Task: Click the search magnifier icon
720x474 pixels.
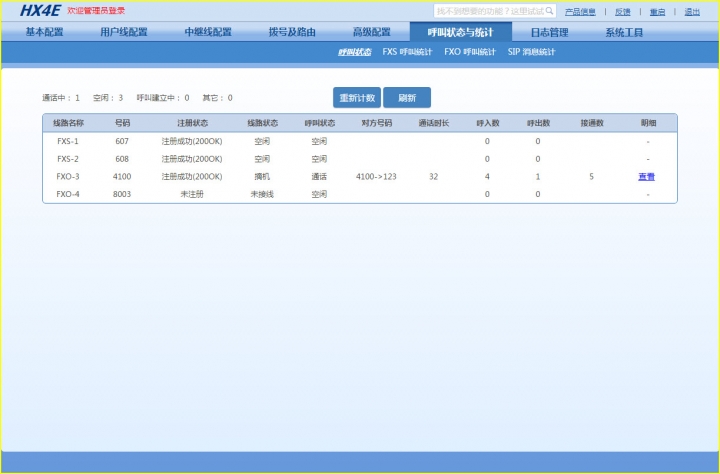Action: point(549,11)
